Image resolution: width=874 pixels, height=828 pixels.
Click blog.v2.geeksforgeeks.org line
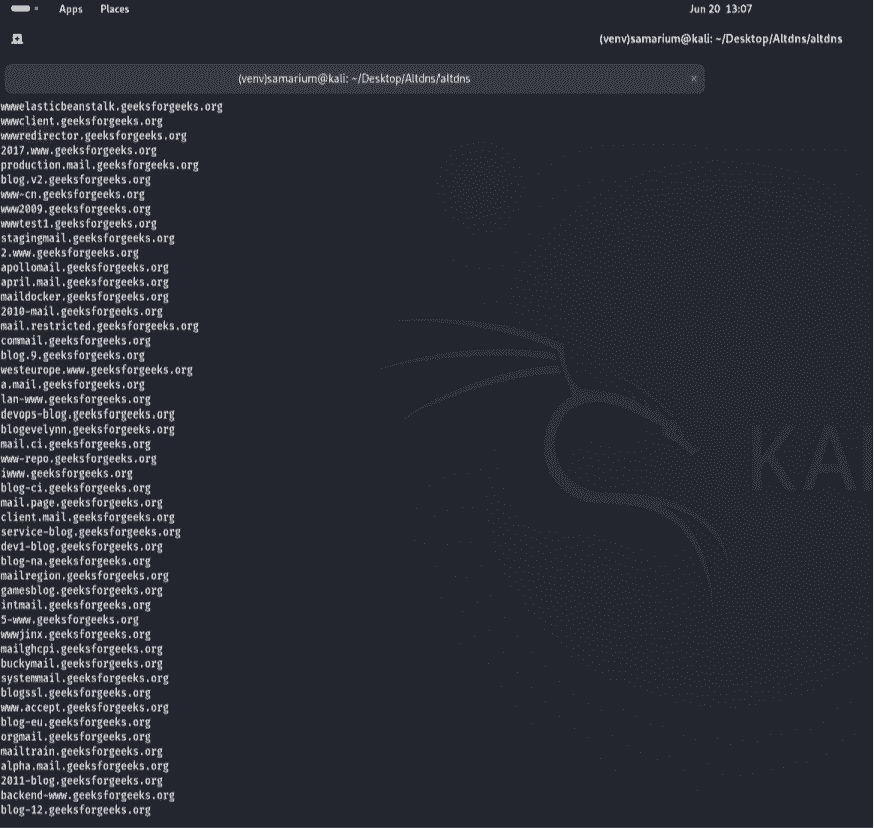click(x=76, y=180)
